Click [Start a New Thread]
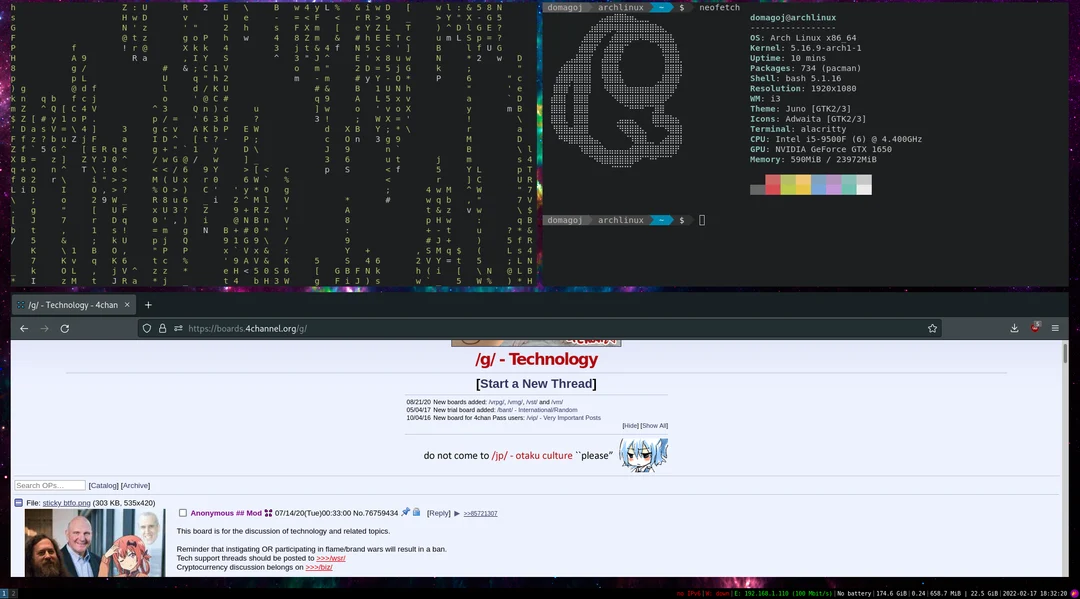 pos(535,383)
